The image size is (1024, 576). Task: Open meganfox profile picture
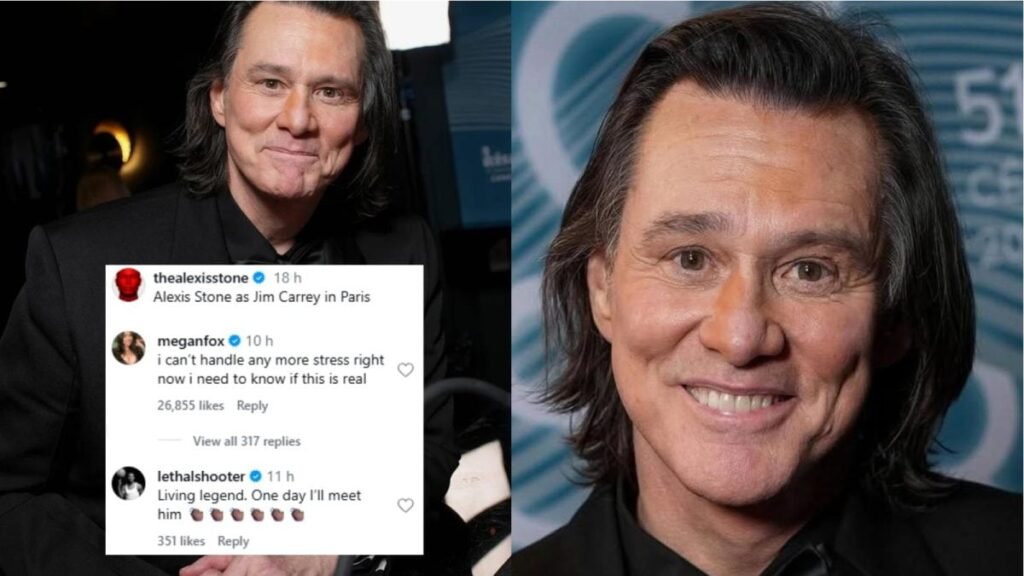129,347
